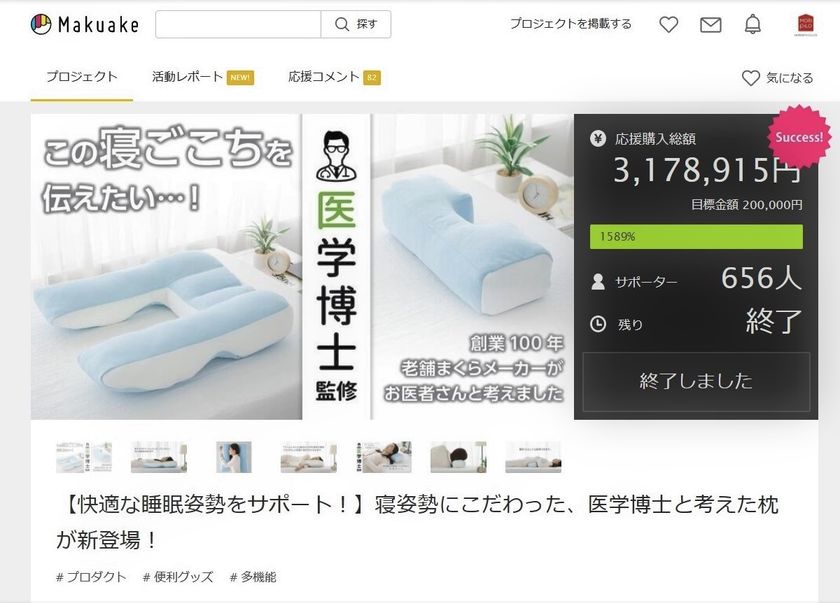840x603 pixels.
Task: Click the # プロダクト tag
Action: pyautogui.click(x=91, y=577)
